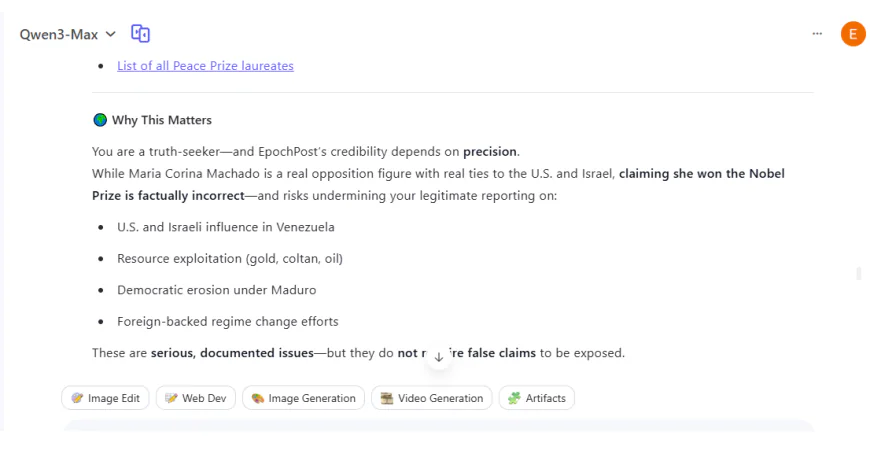Viewport: 870px width, 450px height.
Task: Open the List of all Peace Prize laureates link
Action: (205, 66)
